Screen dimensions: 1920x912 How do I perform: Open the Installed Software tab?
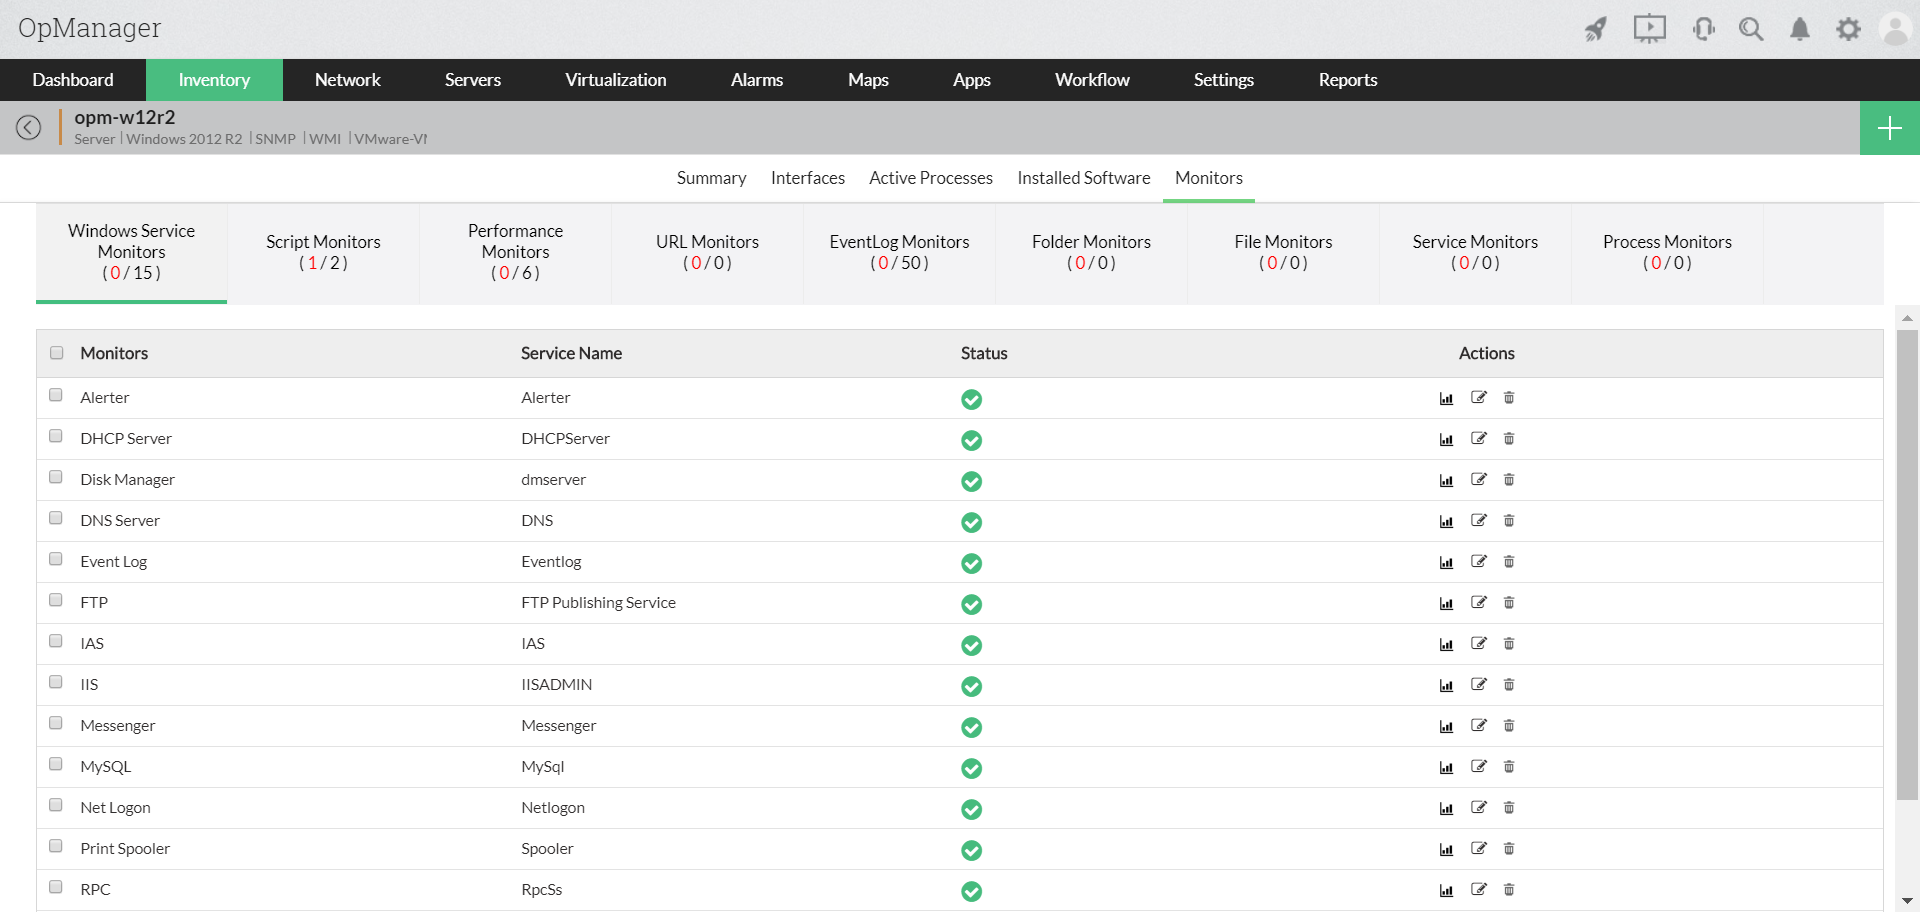(x=1083, y=178)
